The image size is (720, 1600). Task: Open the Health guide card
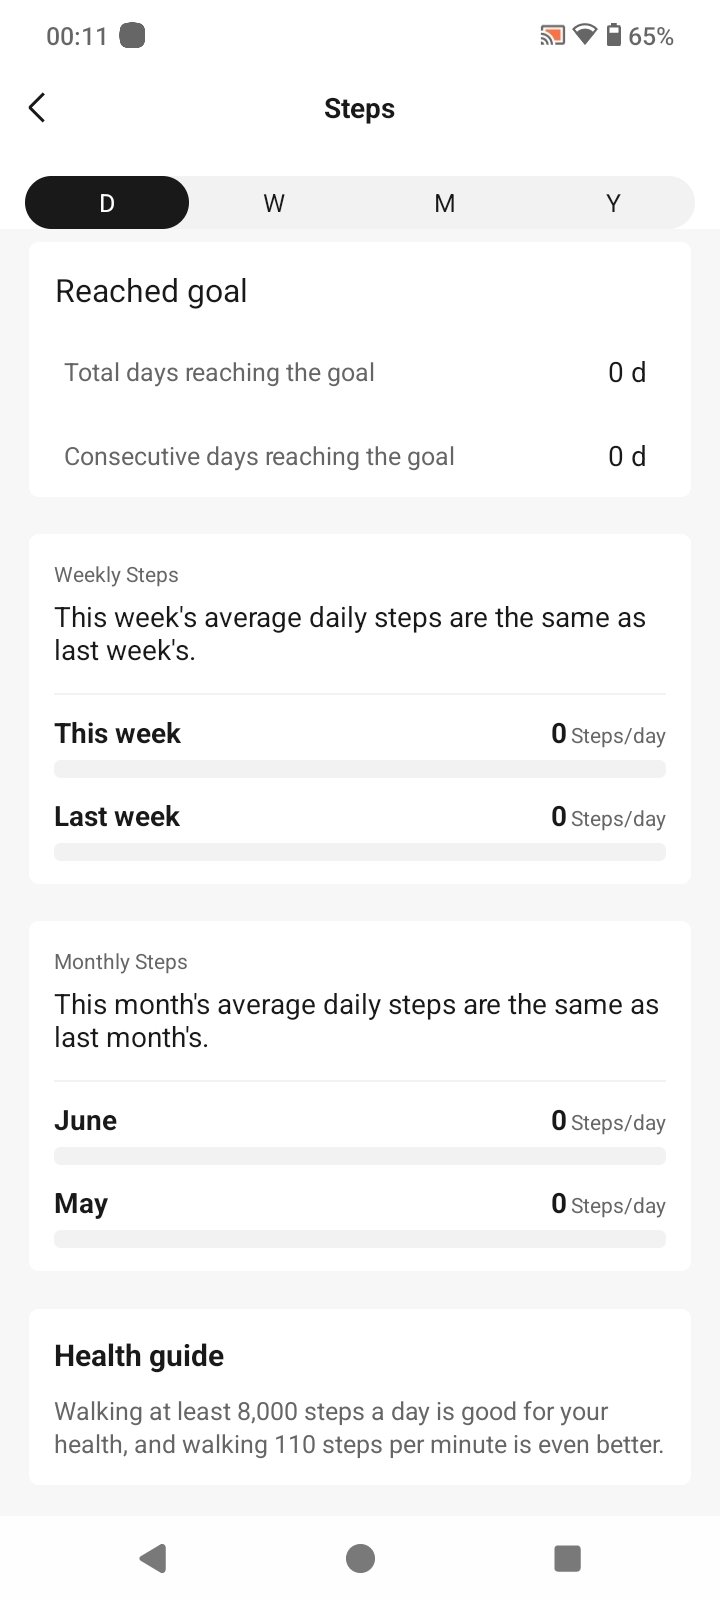tap(360, 1397)
